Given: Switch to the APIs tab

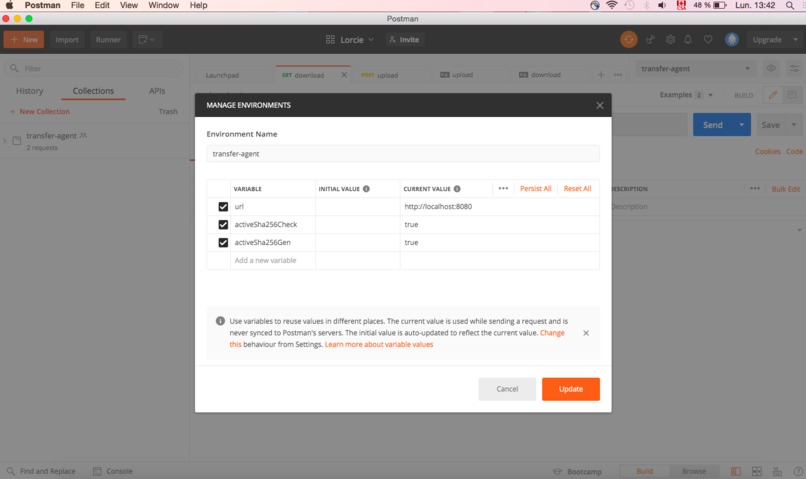Looking at the screenshot, I should coord(157,91).
